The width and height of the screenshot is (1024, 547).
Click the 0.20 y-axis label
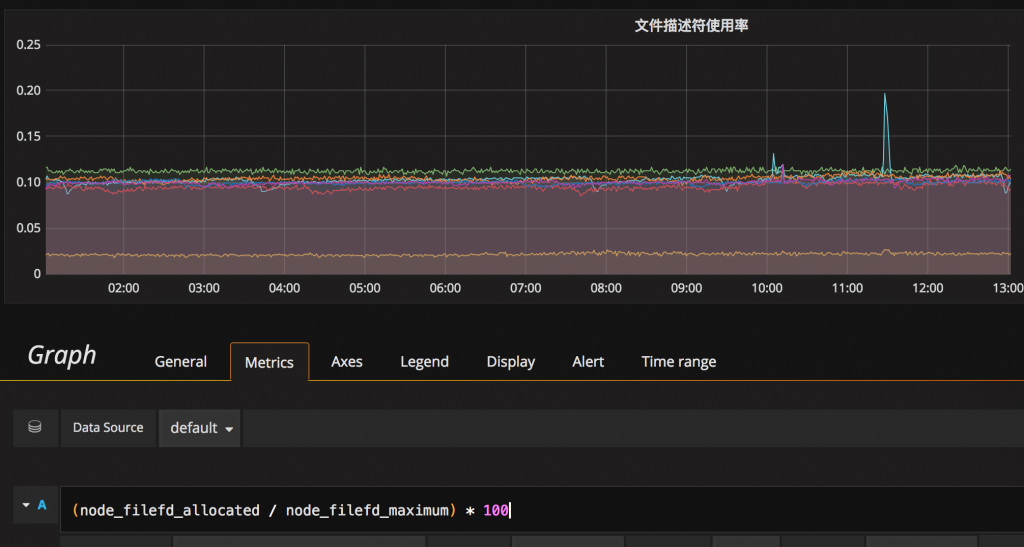29,91
